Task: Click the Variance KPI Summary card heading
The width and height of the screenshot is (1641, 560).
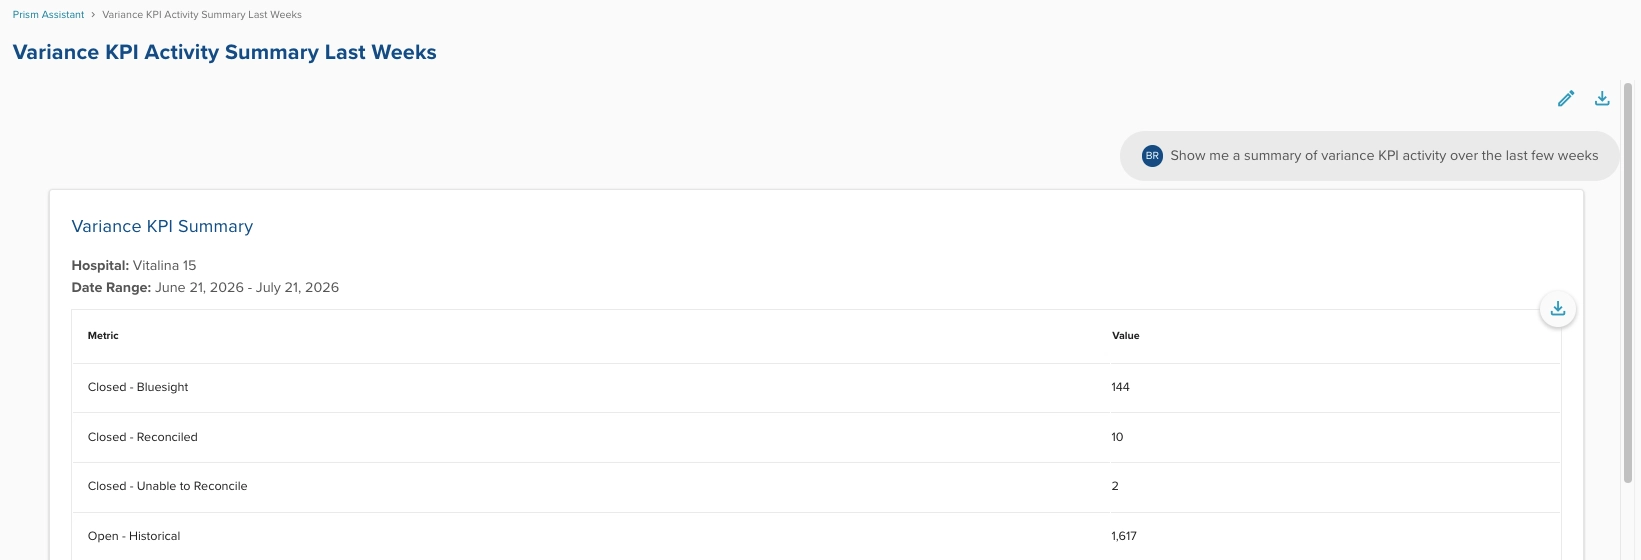Action: [x=162, y=226]
